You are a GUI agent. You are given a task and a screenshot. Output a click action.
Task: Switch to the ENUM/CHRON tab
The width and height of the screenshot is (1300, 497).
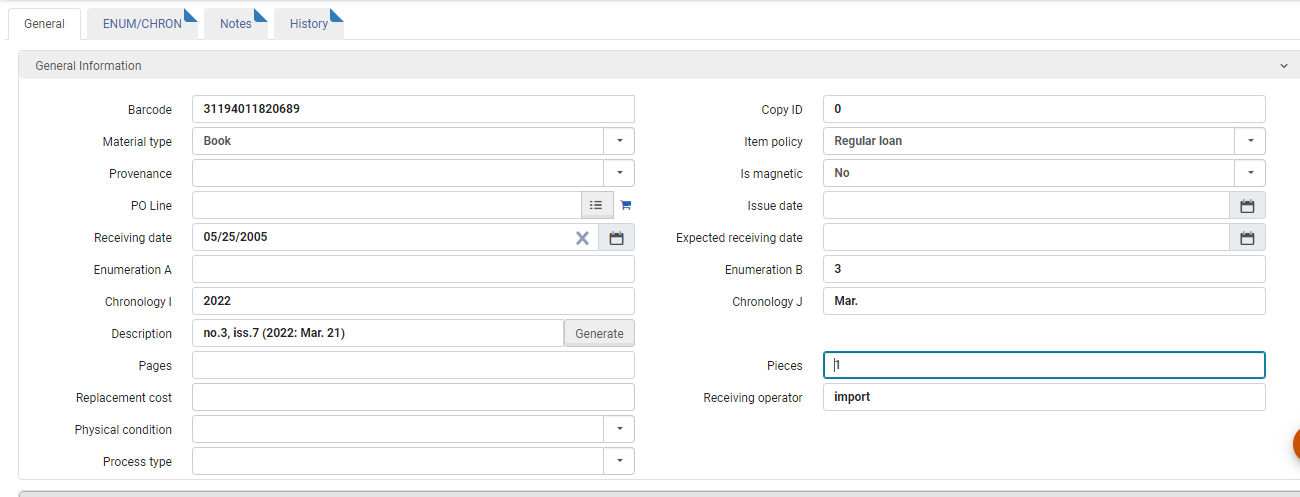coord(143,24)
